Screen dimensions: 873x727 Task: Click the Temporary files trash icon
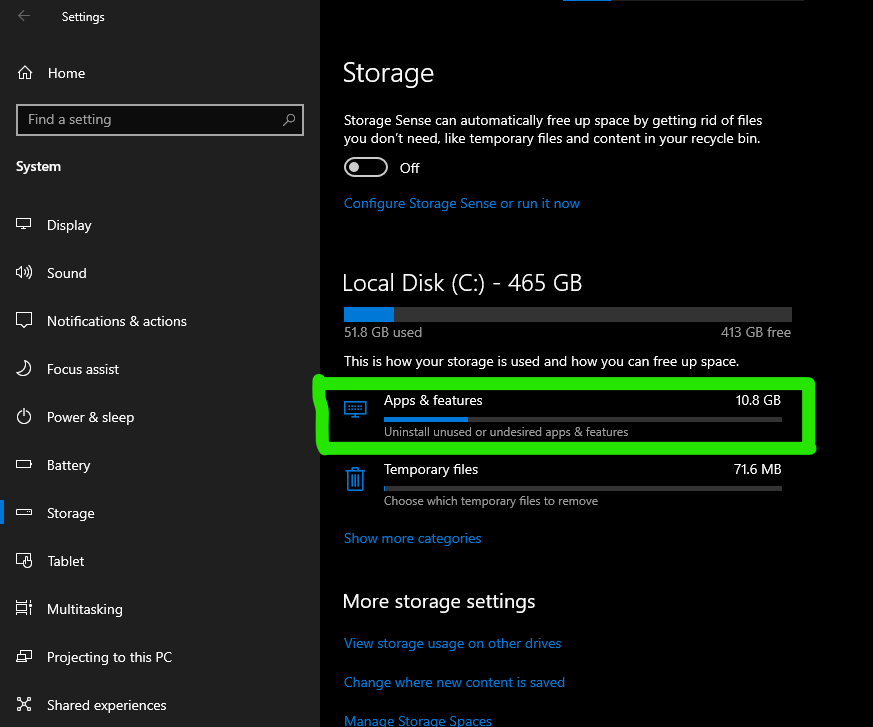tap(355, 479)
